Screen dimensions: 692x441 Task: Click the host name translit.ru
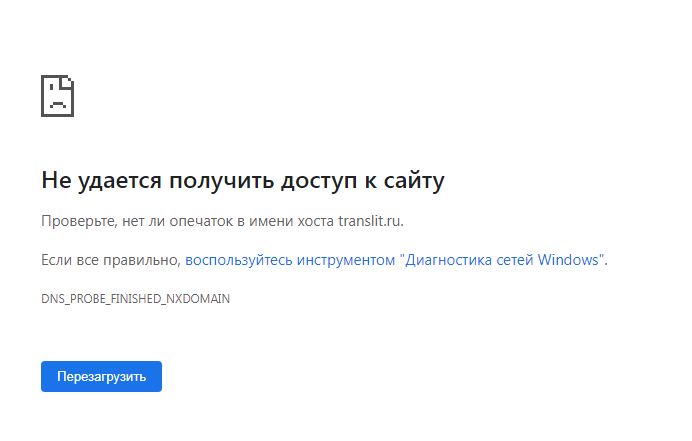point(370,221)
